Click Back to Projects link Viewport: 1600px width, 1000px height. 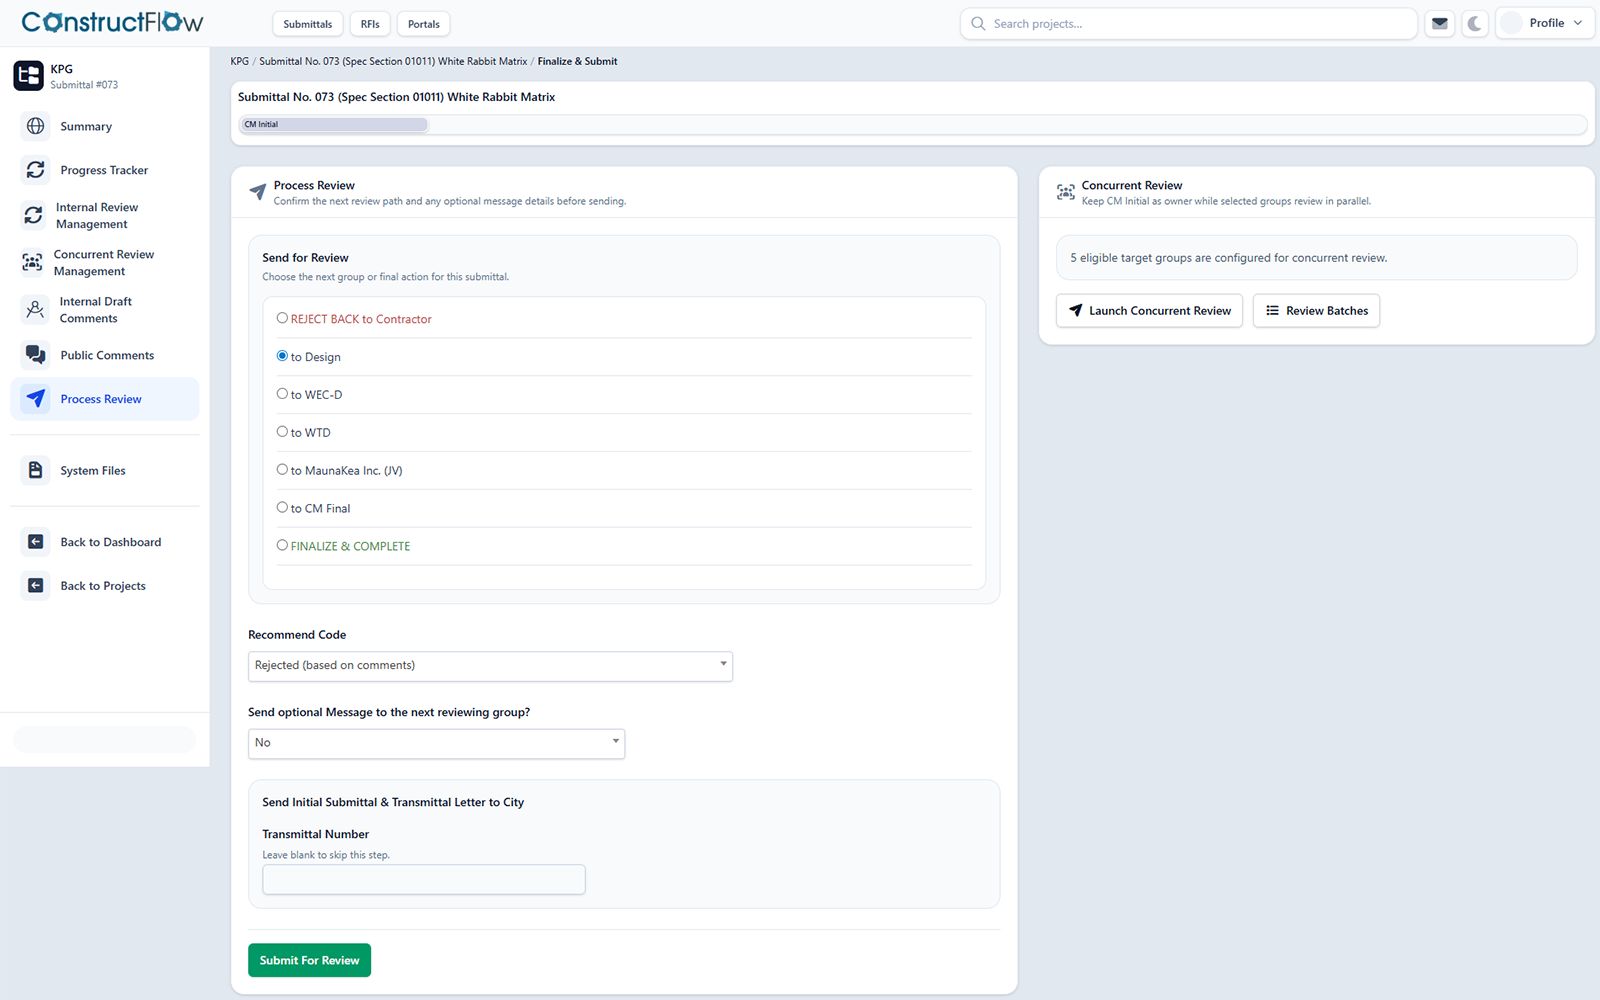(x=103, y=587)
